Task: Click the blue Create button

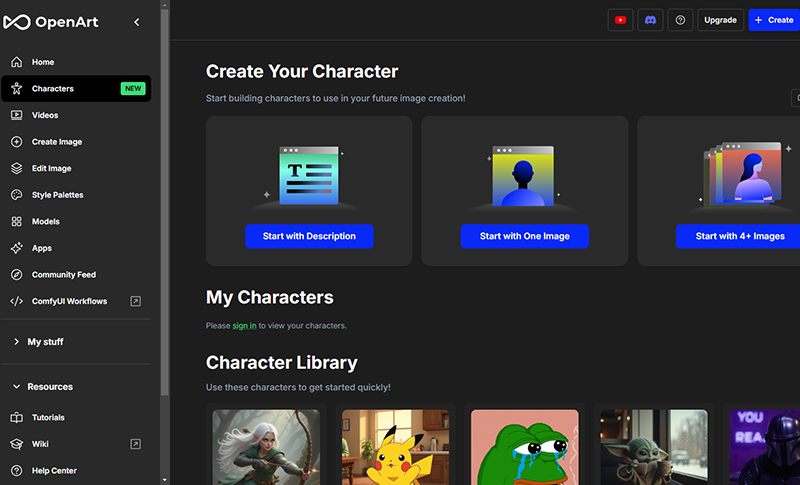Action: click(x=774, y=20)
